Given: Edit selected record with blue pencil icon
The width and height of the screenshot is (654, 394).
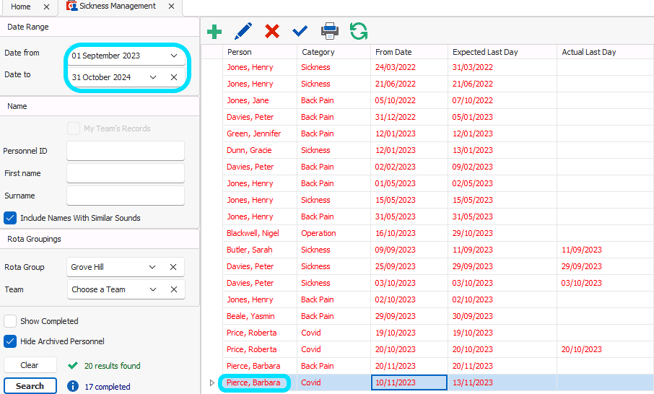Looking at the screenshot, I should 243,31.
